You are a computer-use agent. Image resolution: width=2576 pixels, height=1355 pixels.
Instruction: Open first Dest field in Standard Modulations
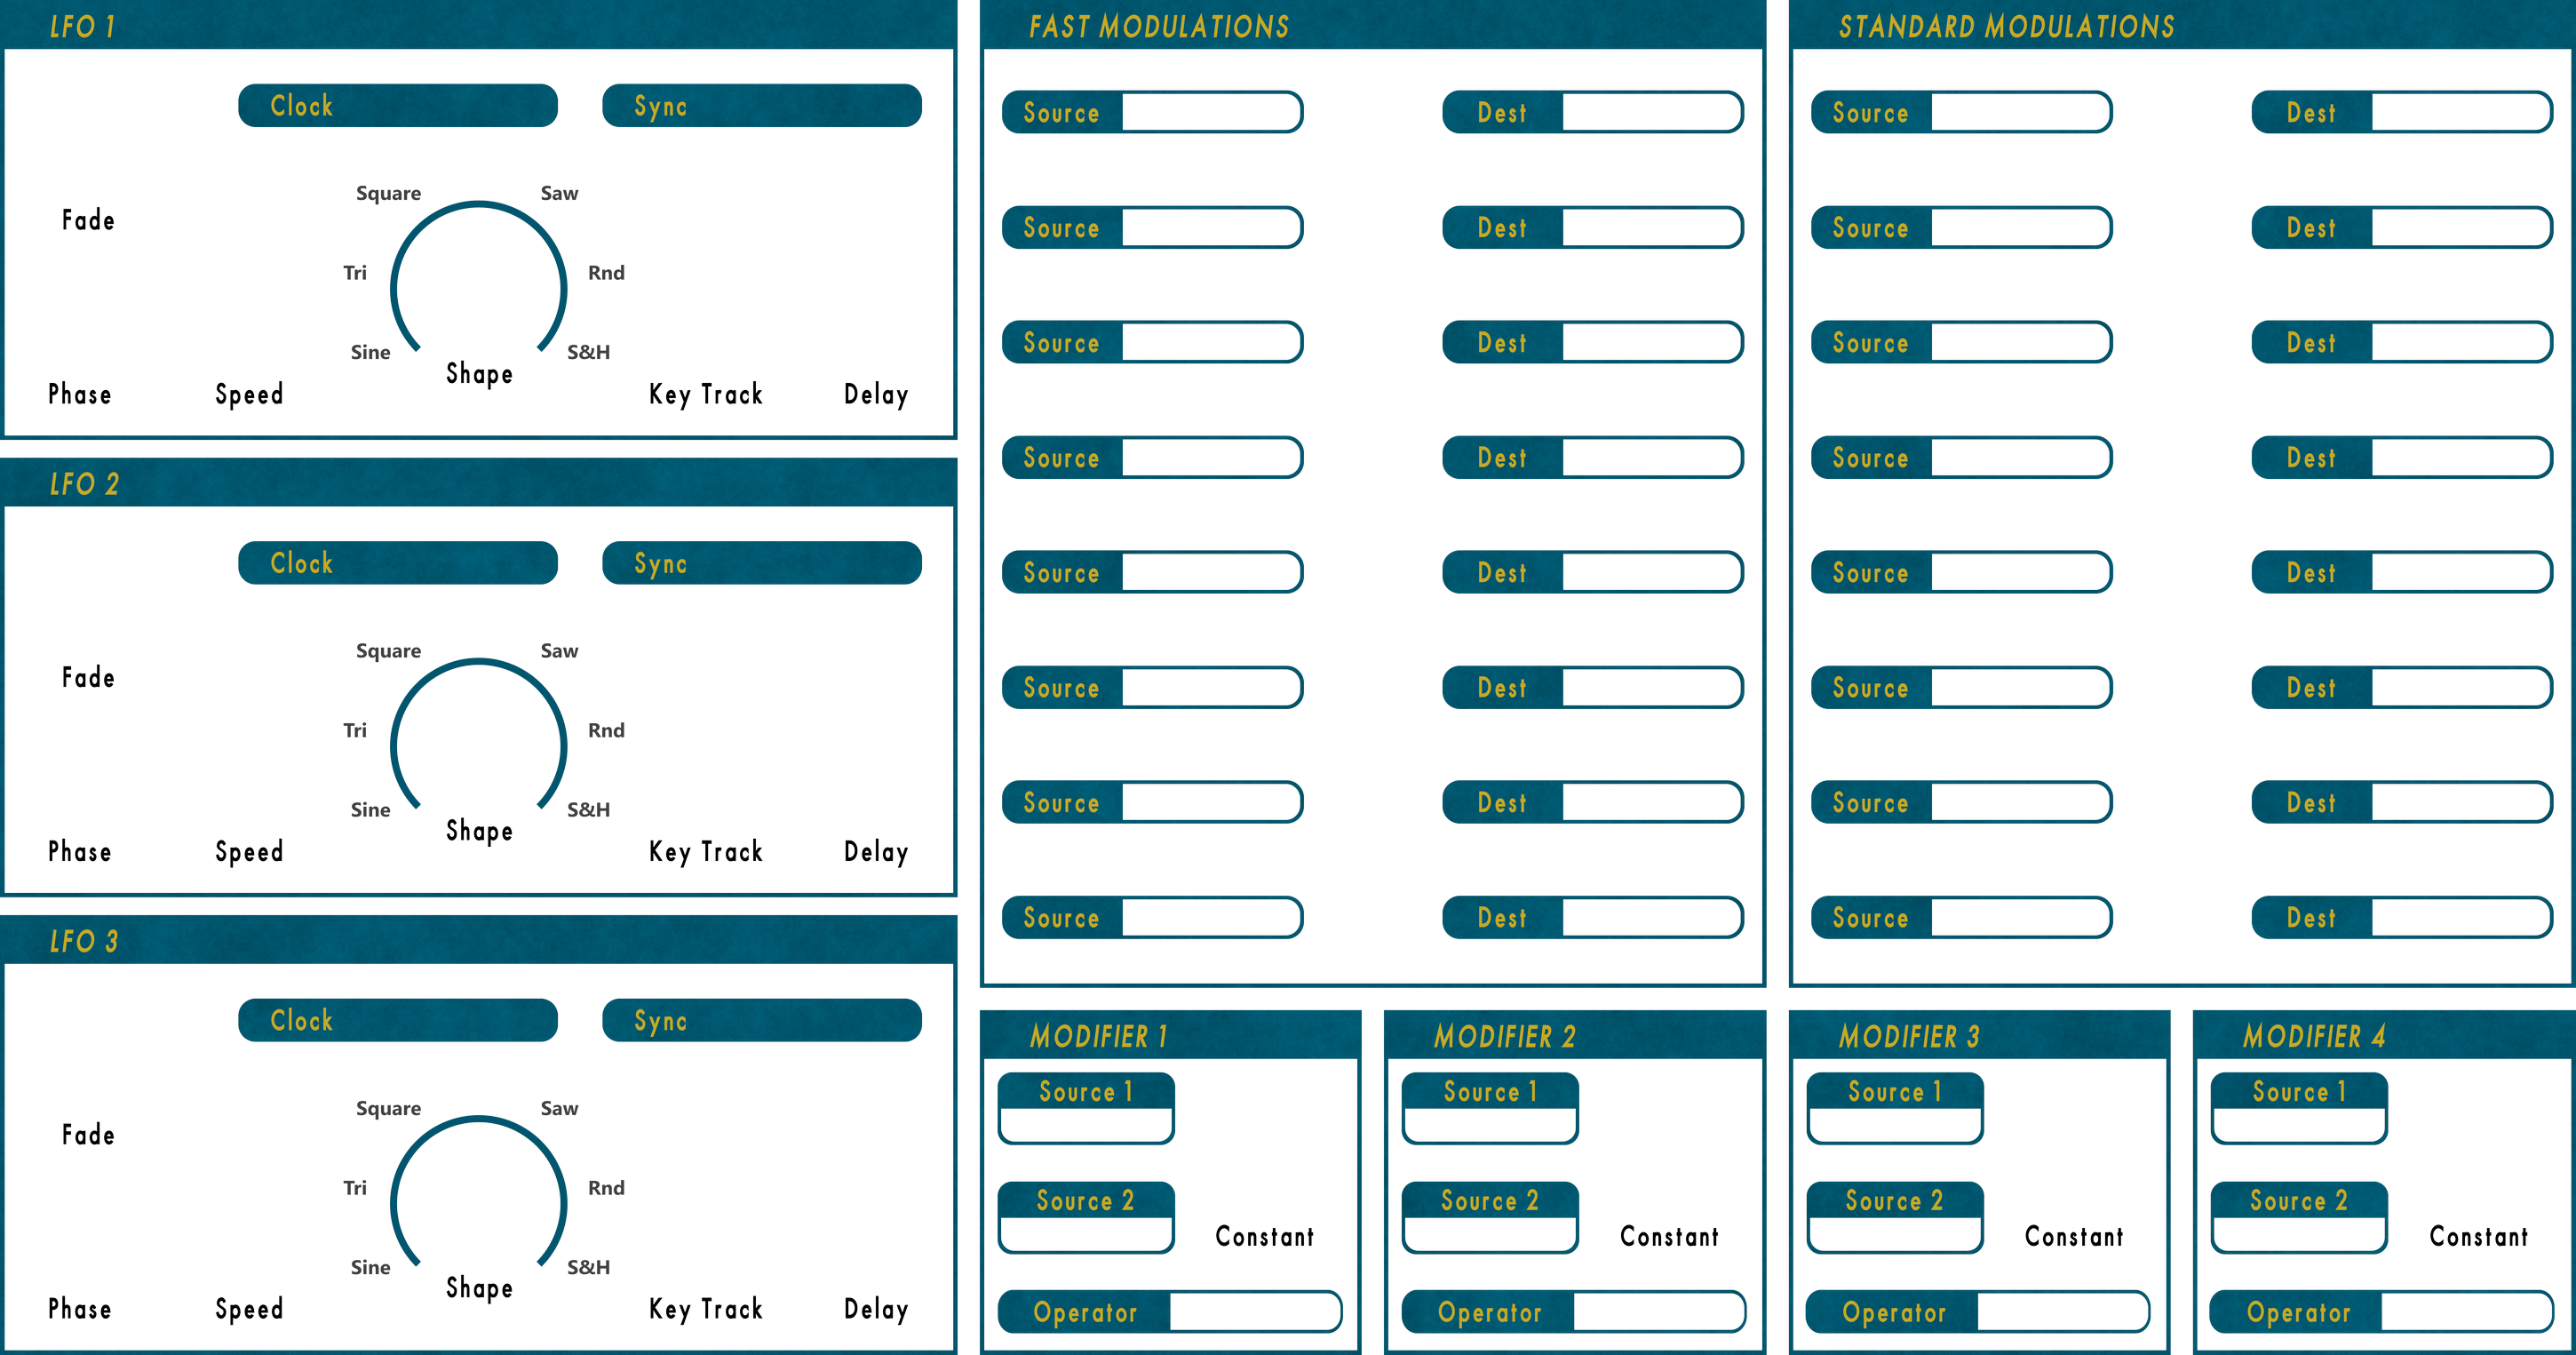[2402, 112]
